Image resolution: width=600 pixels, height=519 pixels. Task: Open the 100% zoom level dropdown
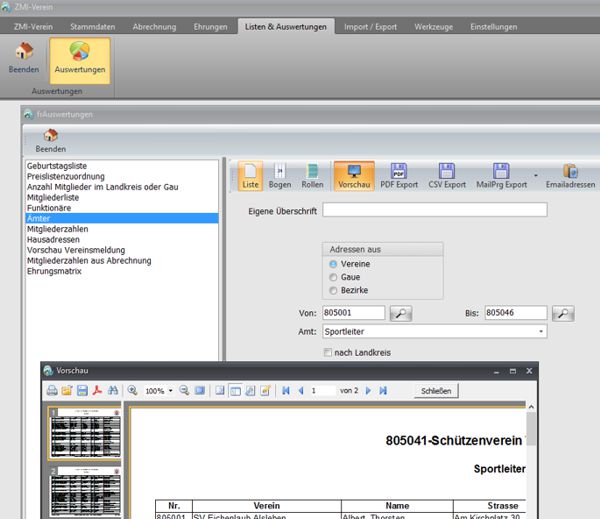171,391
